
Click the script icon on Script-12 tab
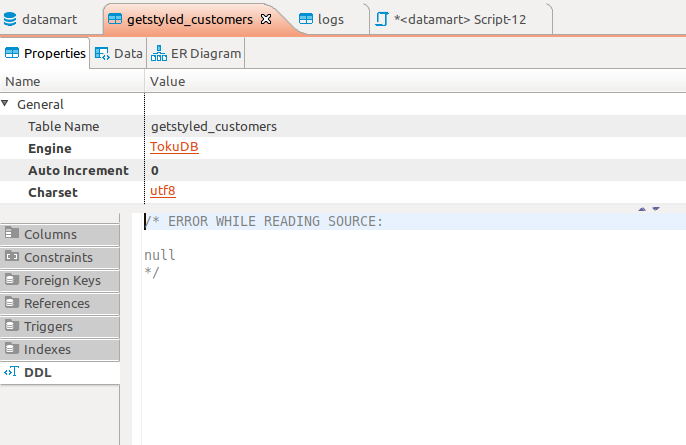point(382,19)
